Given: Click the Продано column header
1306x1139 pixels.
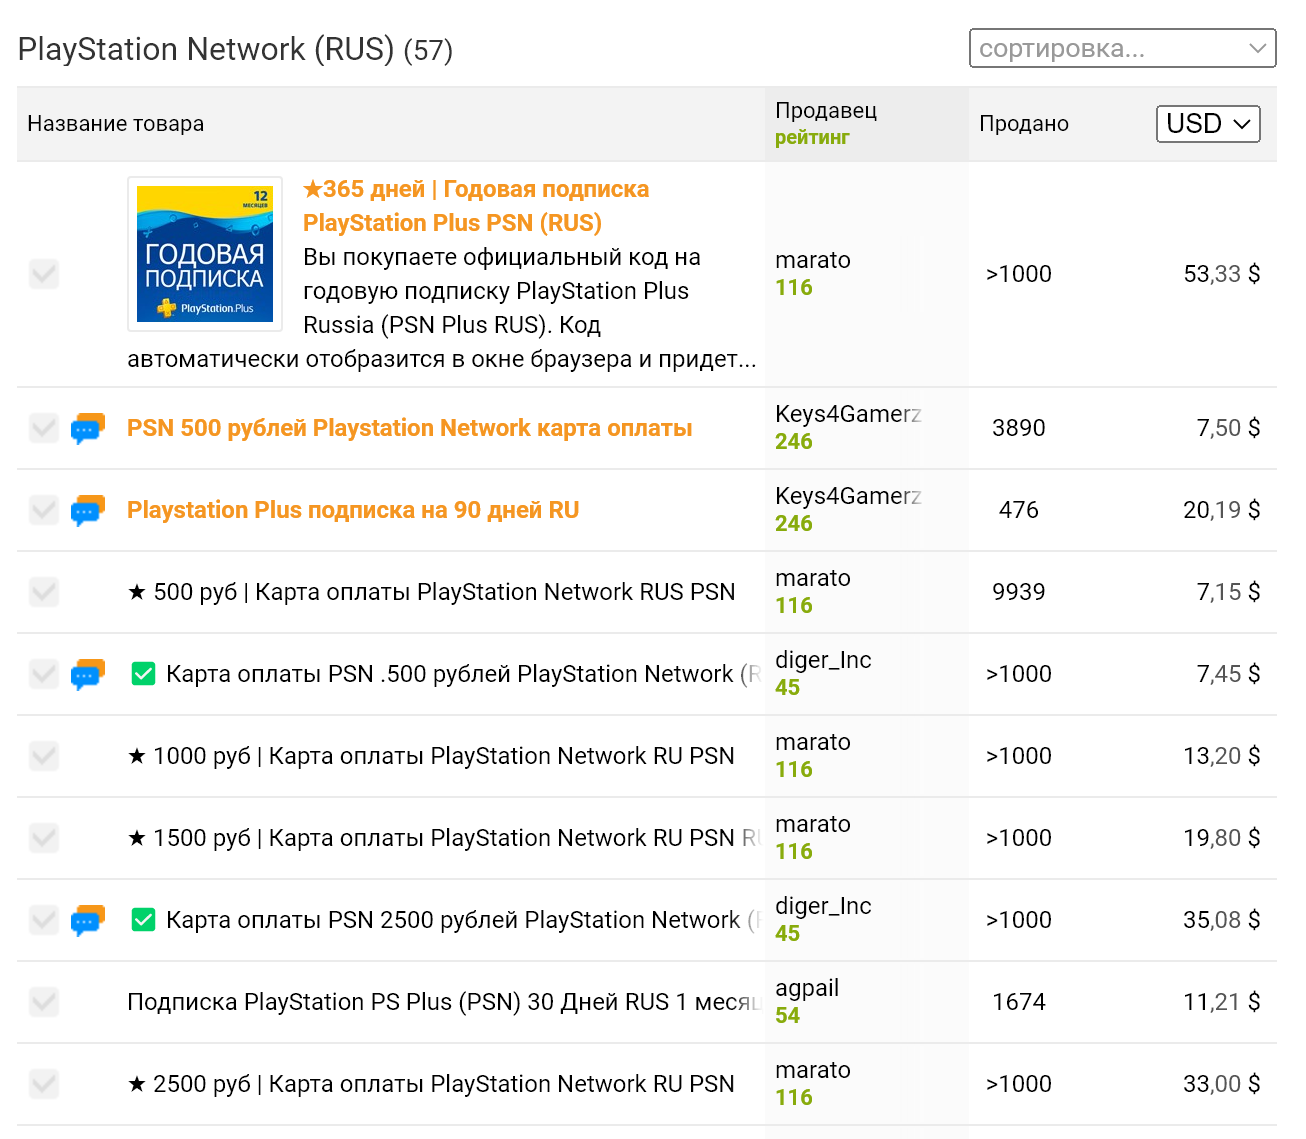Looking at the screenshot, I should tap(1024, 124).
